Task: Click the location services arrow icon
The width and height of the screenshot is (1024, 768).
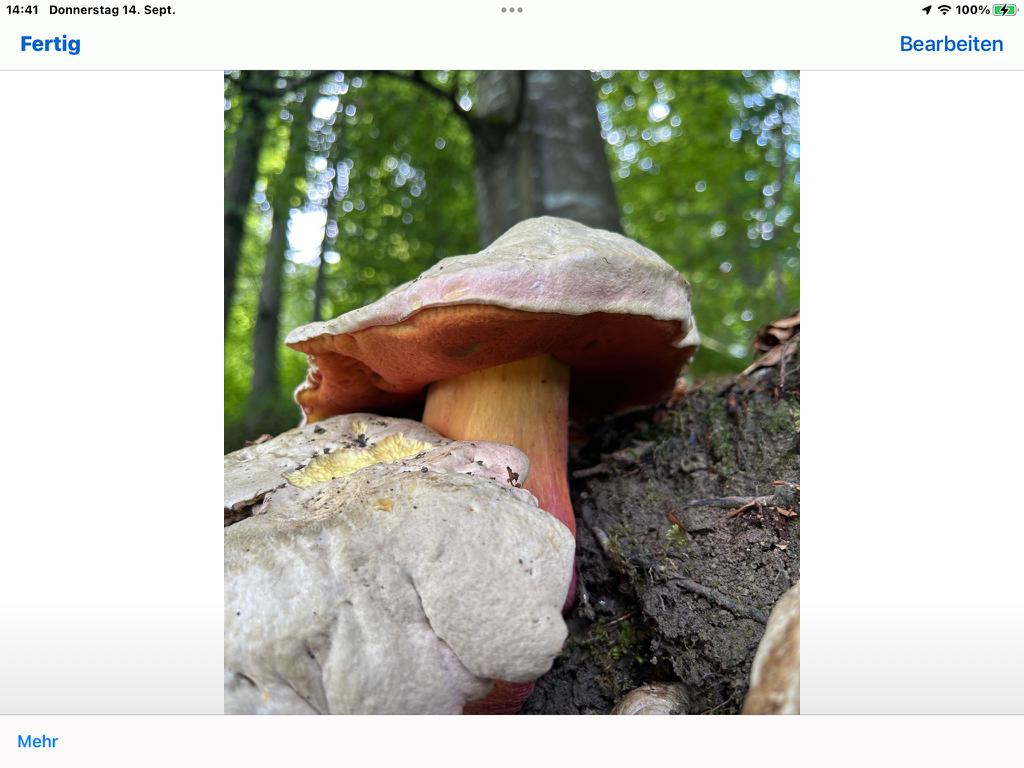Action: point(927,10)
